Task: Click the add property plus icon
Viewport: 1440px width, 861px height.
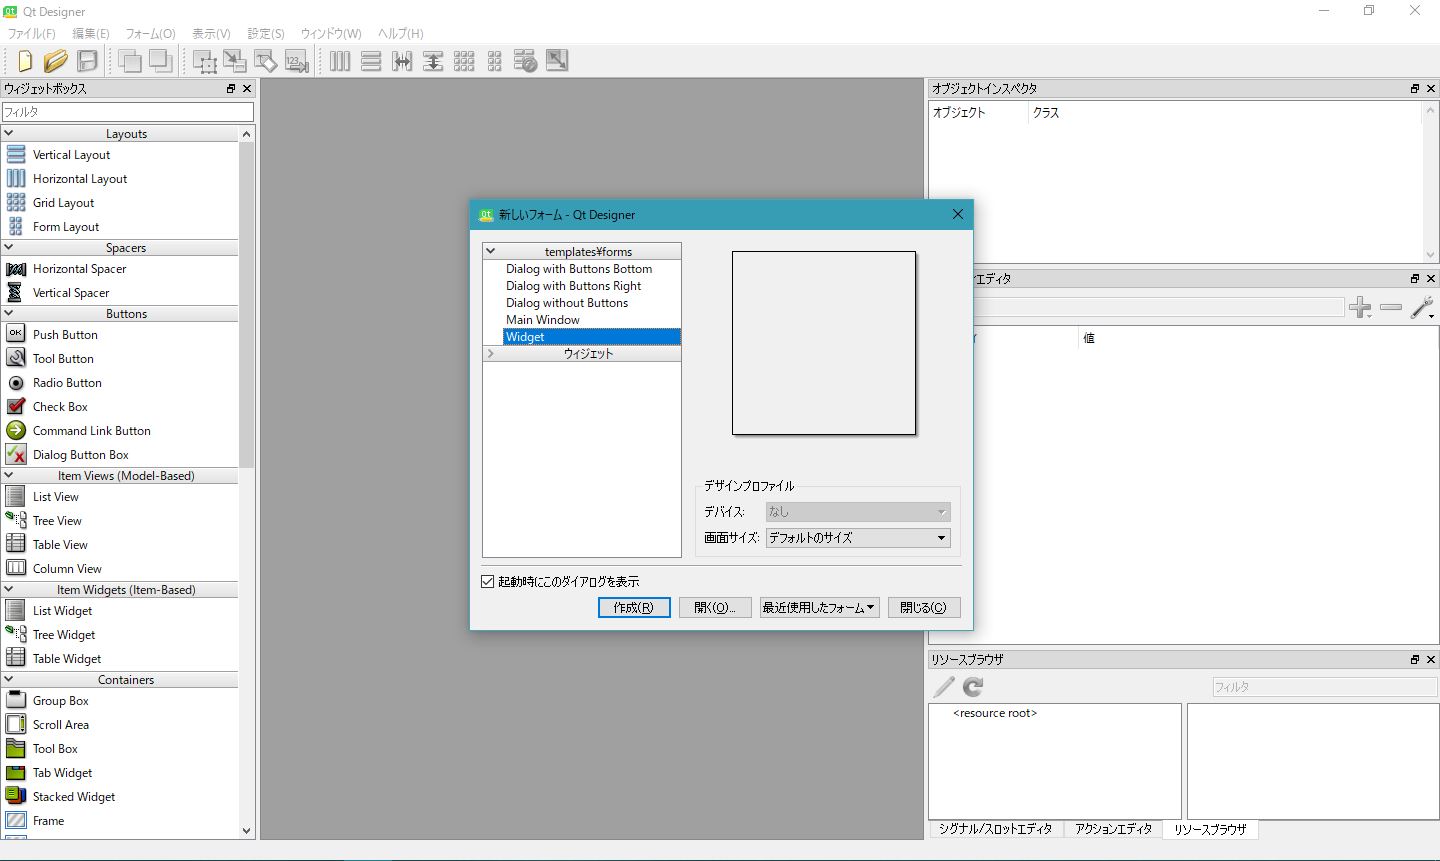Action: 1360,308
